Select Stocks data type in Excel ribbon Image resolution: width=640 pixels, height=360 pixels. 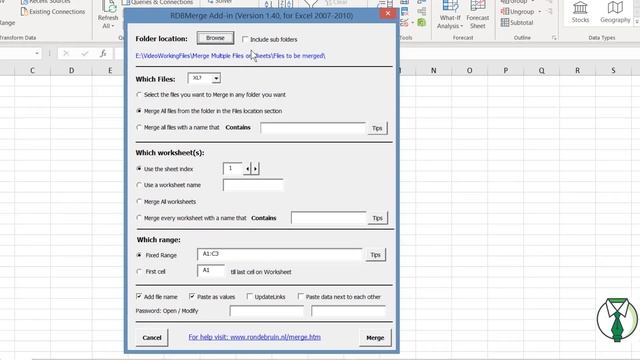point(580,12)
